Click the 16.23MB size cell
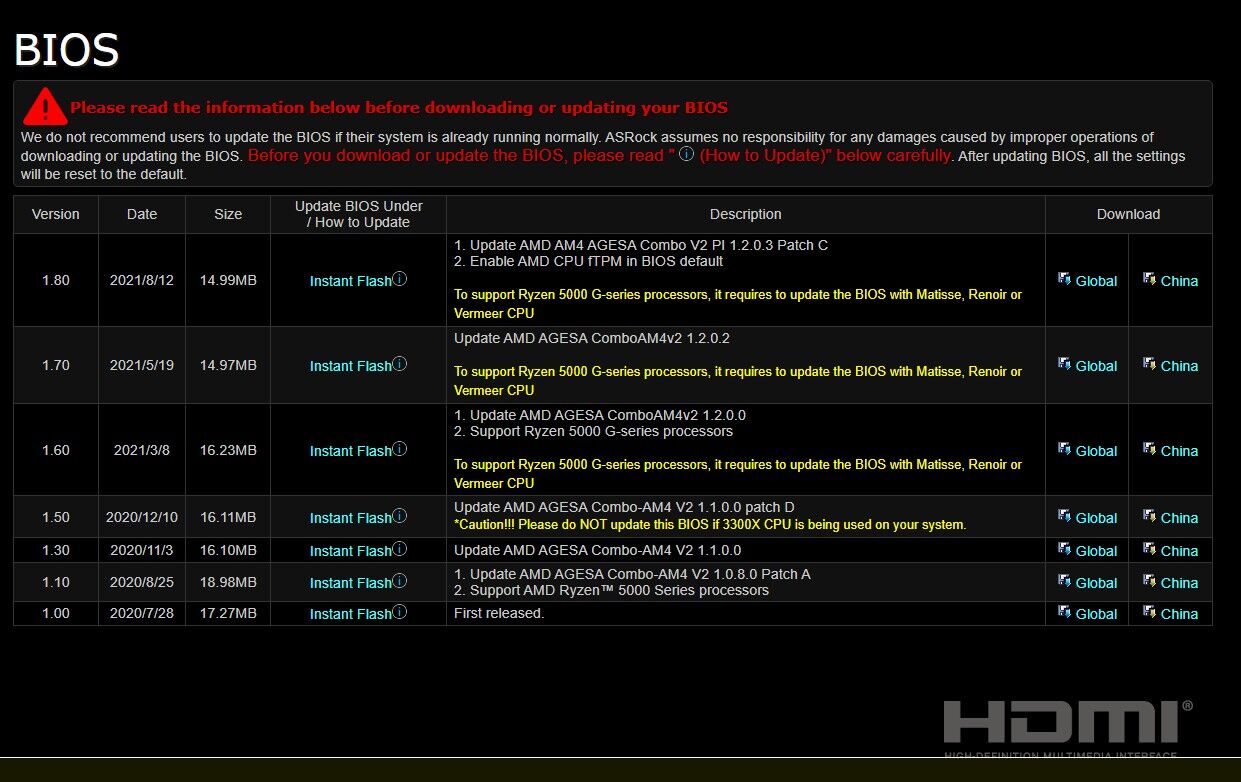Screen dimensions: 1241x782 [x=228, y=450]
